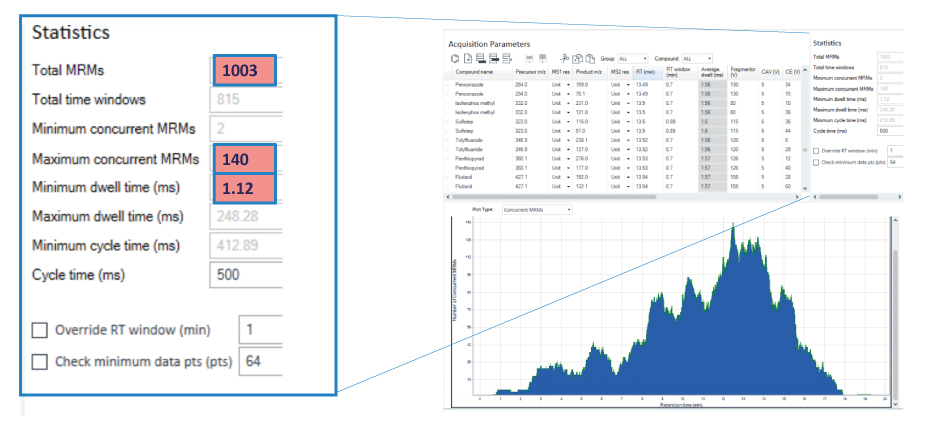The width and height of the screenshot is (940, 431).
Task: Click Product m/z cell 177.0
Action: click(x=582, y=168)
